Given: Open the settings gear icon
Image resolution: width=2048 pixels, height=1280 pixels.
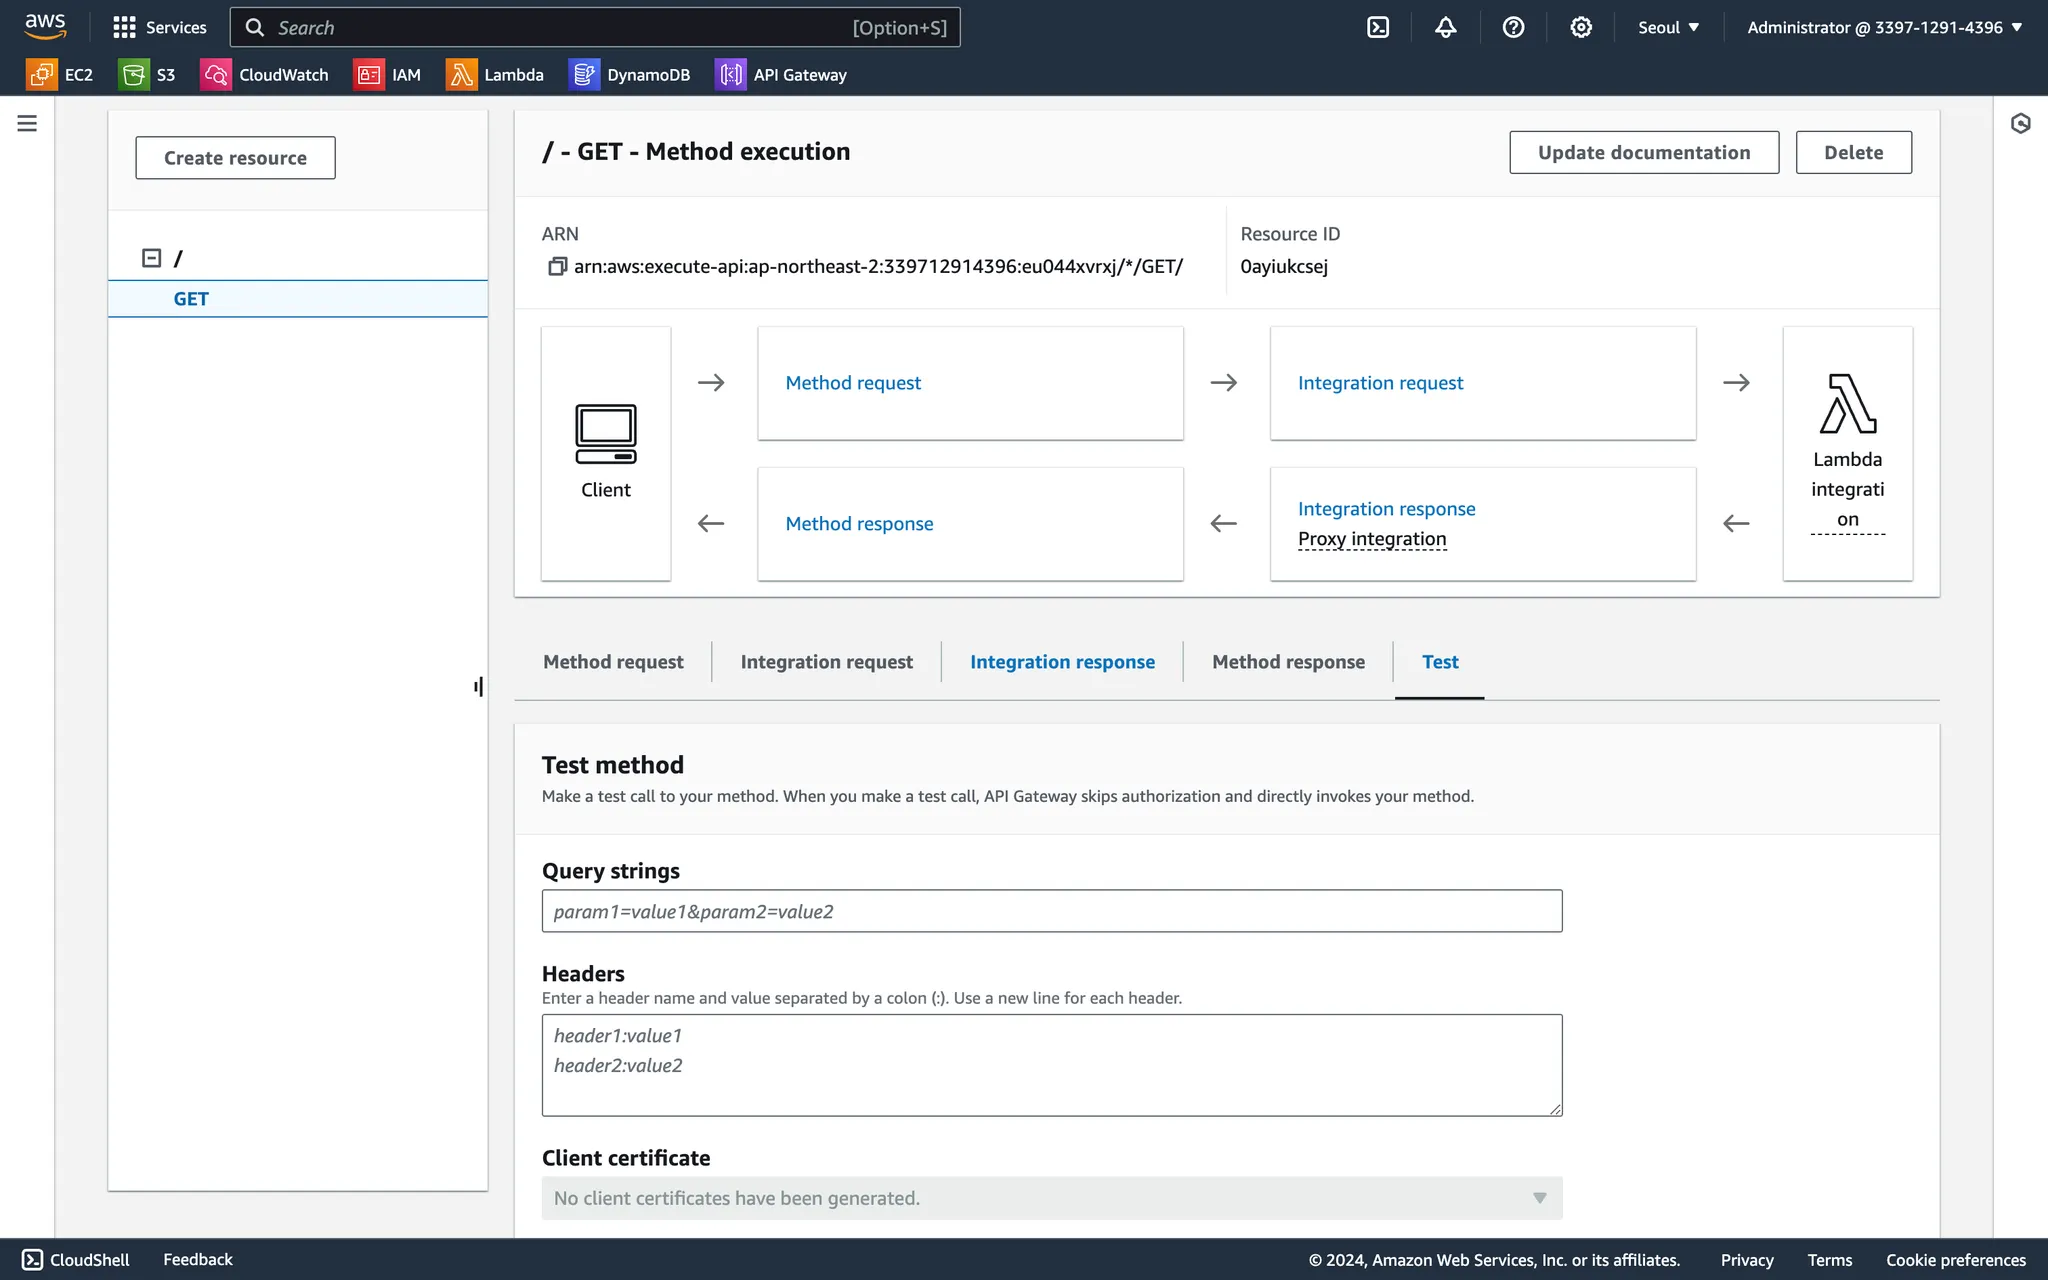Looking at the screenshot, I should [x=1580, y=27].
